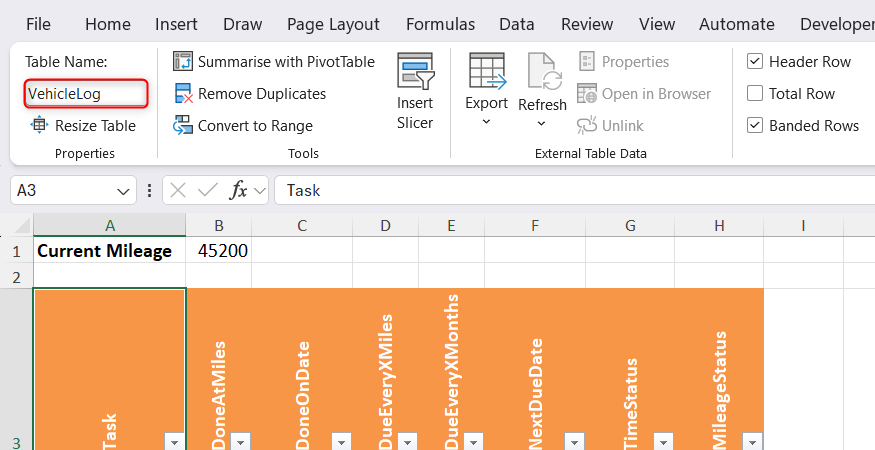Click the Convert to Range icon
This screenshot has height=450, width=875.
pos(182,126)
